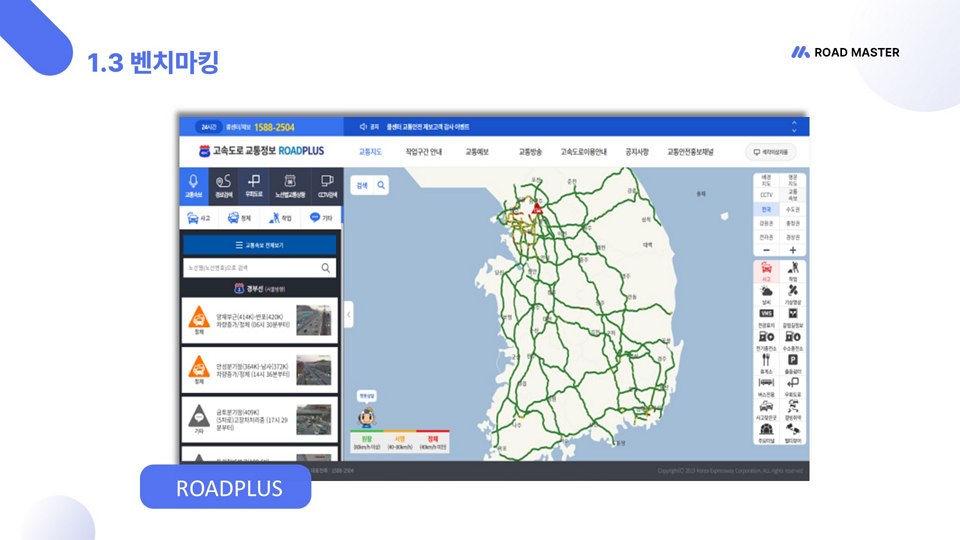Screen dimensions: 960x540
Task: Switch to 영문지도 English map
Action: coord(792,181)
